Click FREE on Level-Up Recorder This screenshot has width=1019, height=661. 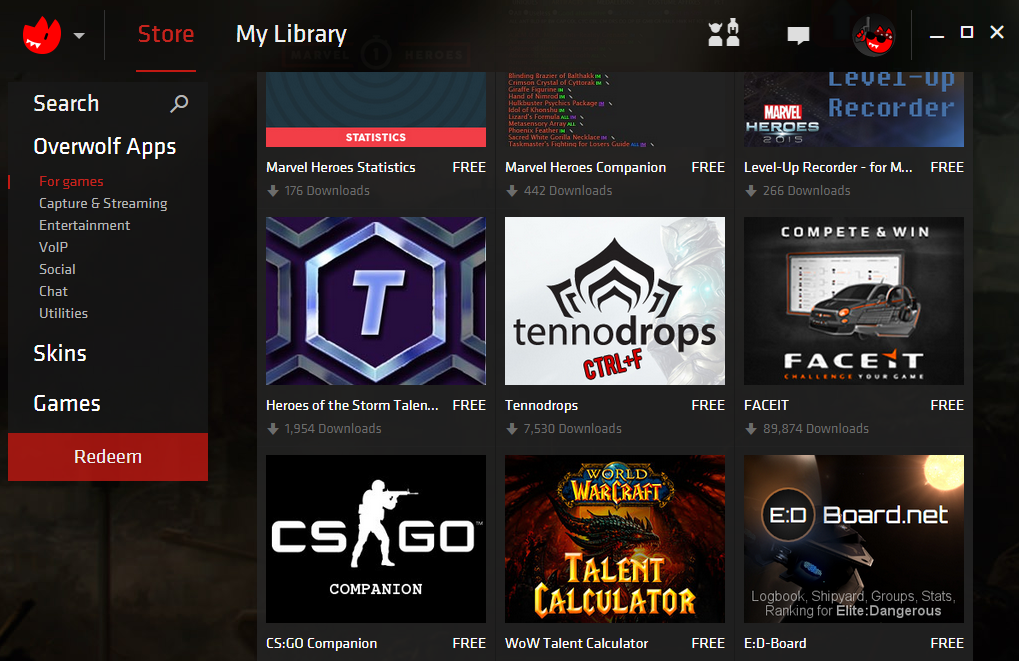[x=947, y=168]
